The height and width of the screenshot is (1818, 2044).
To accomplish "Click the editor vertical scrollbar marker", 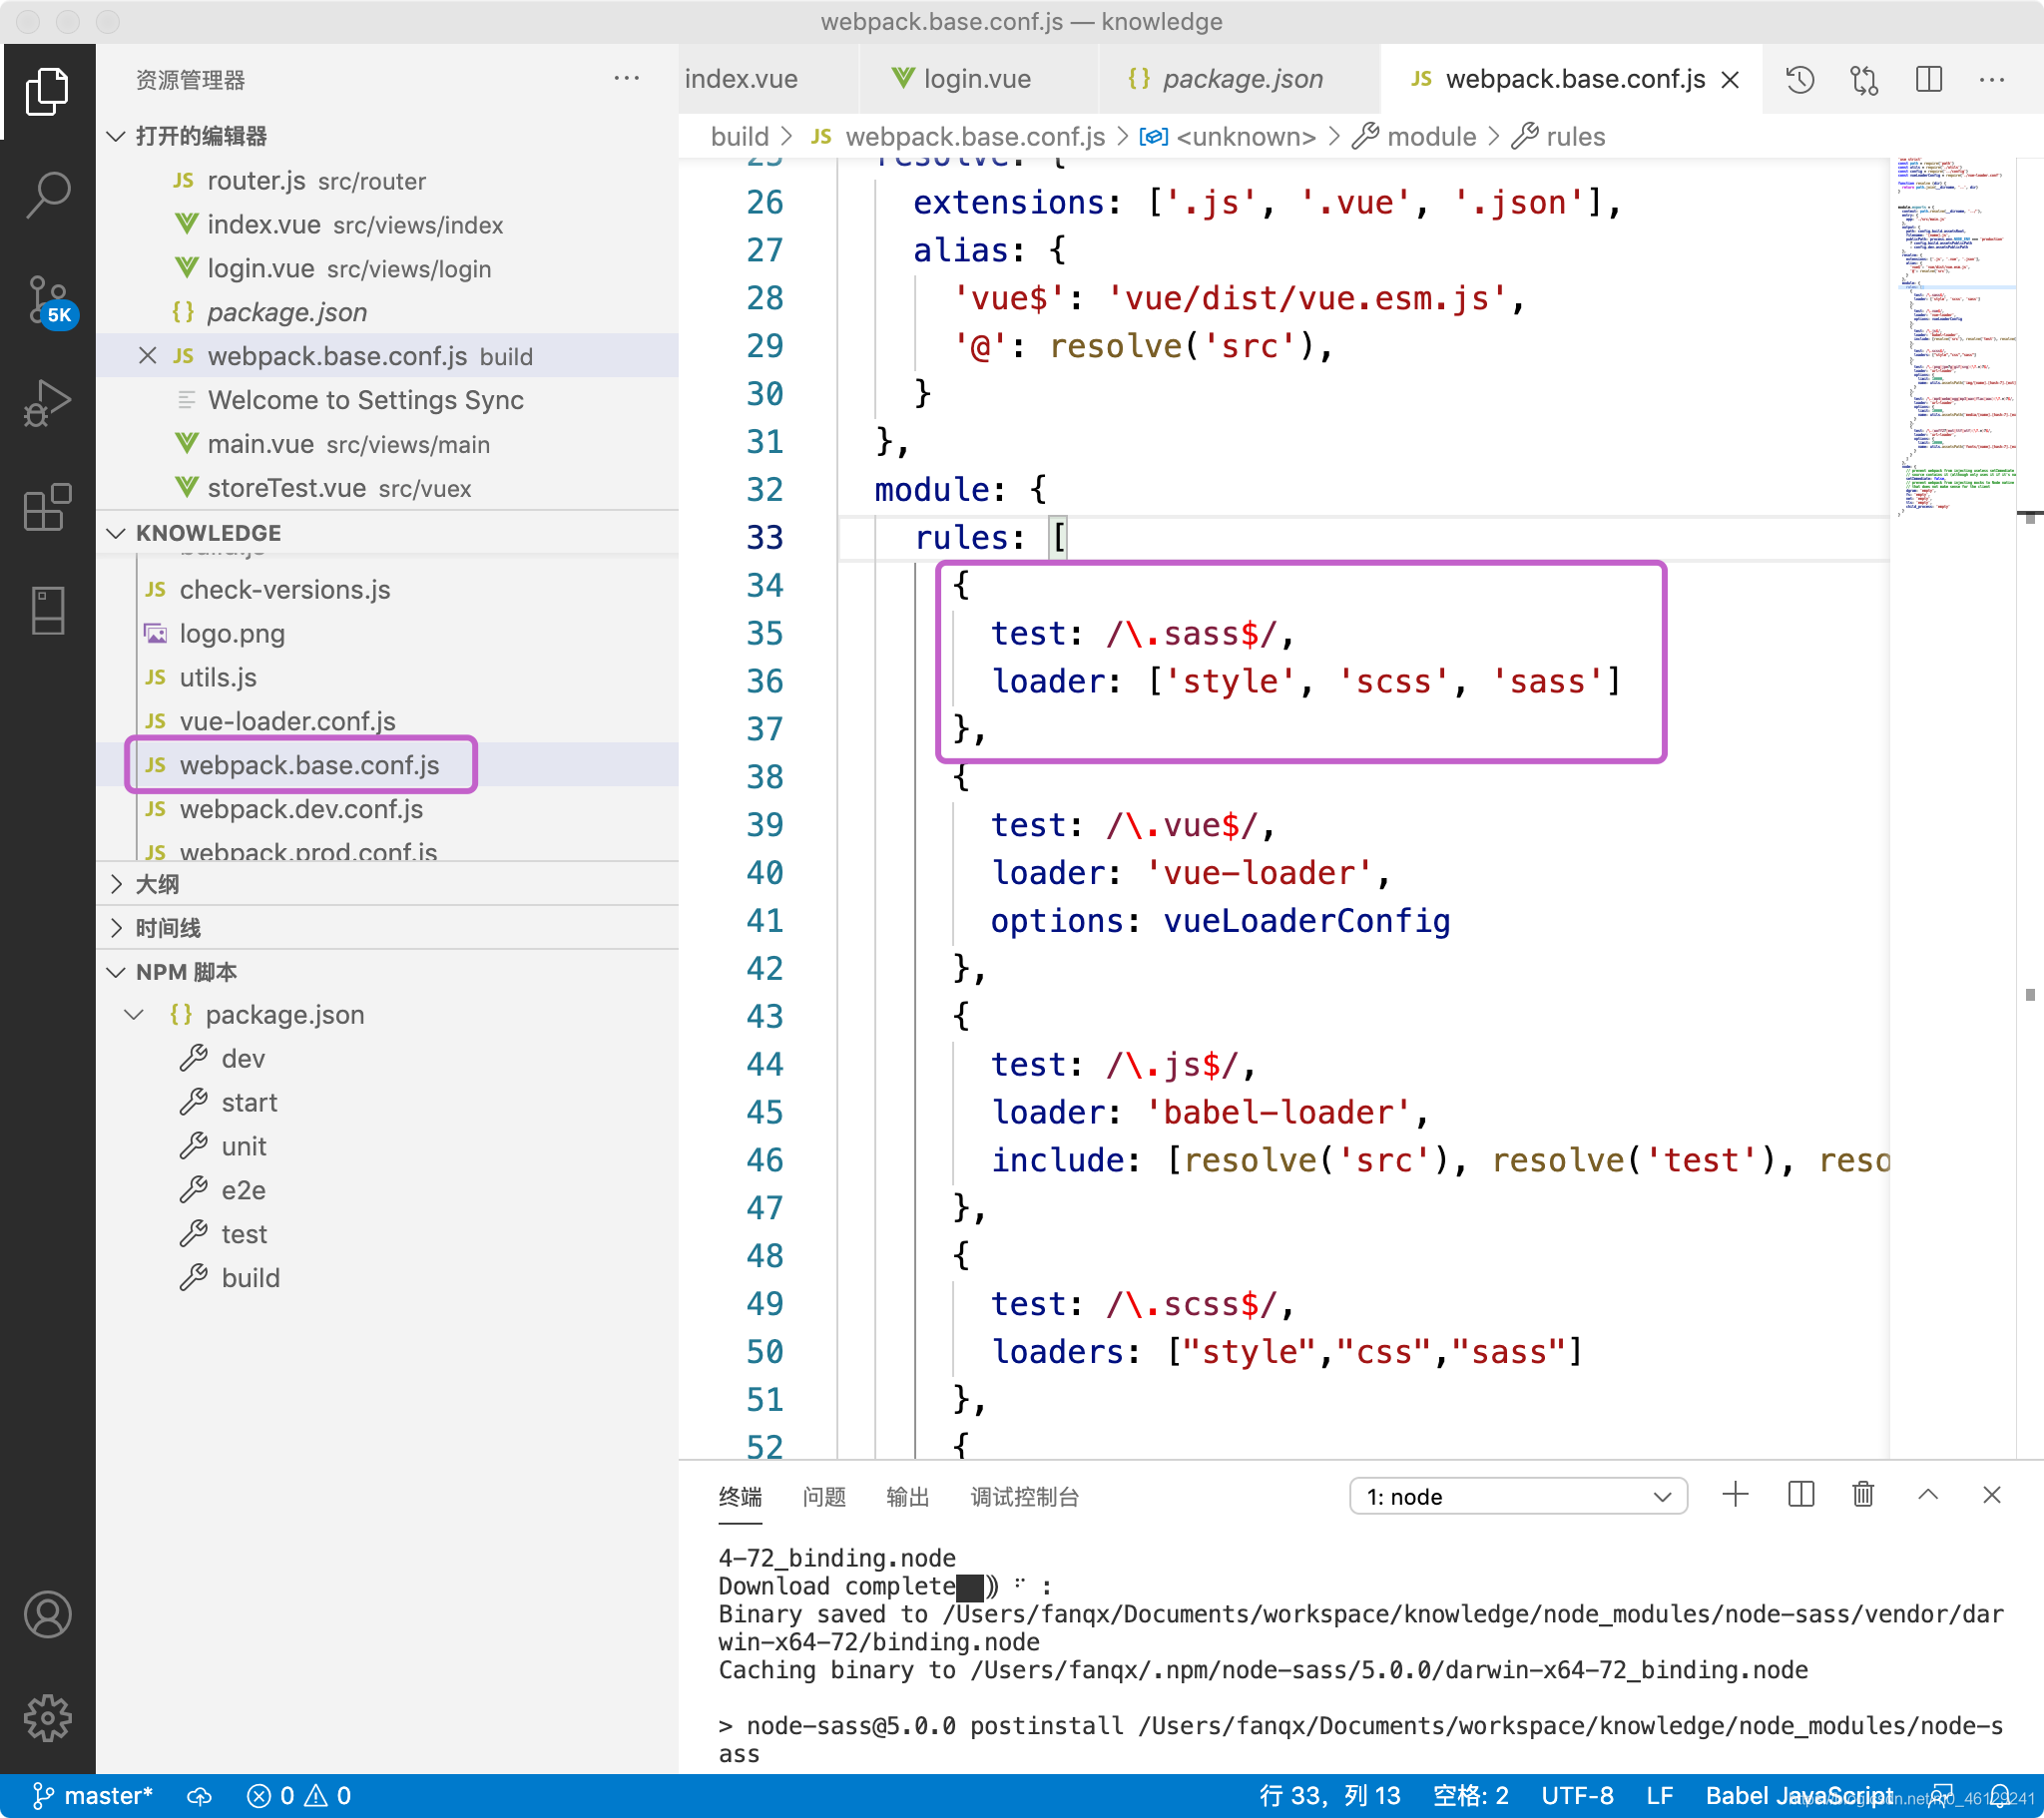I will [x=2030, y=517].
